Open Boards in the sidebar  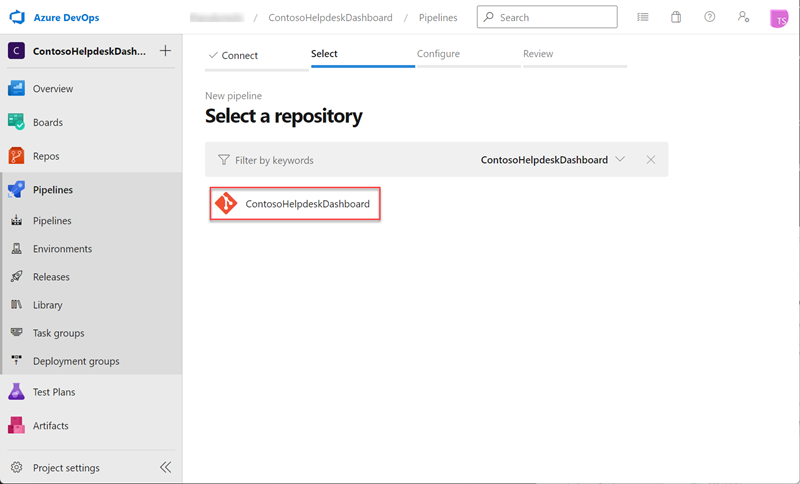pos(48,122)
